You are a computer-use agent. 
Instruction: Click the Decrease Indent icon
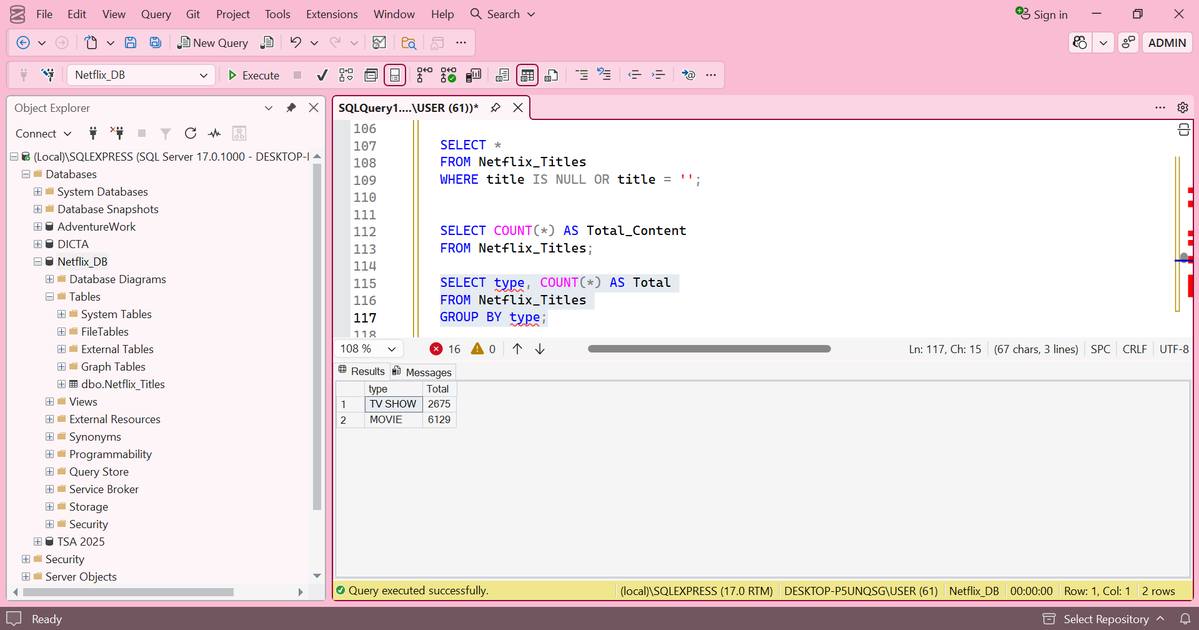pos(634,75)
